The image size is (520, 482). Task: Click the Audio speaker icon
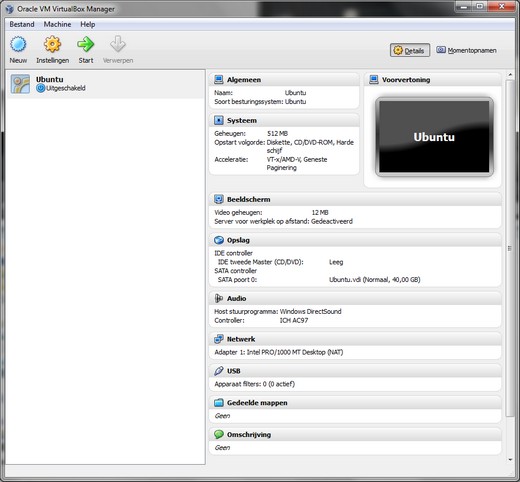point(219,298)
